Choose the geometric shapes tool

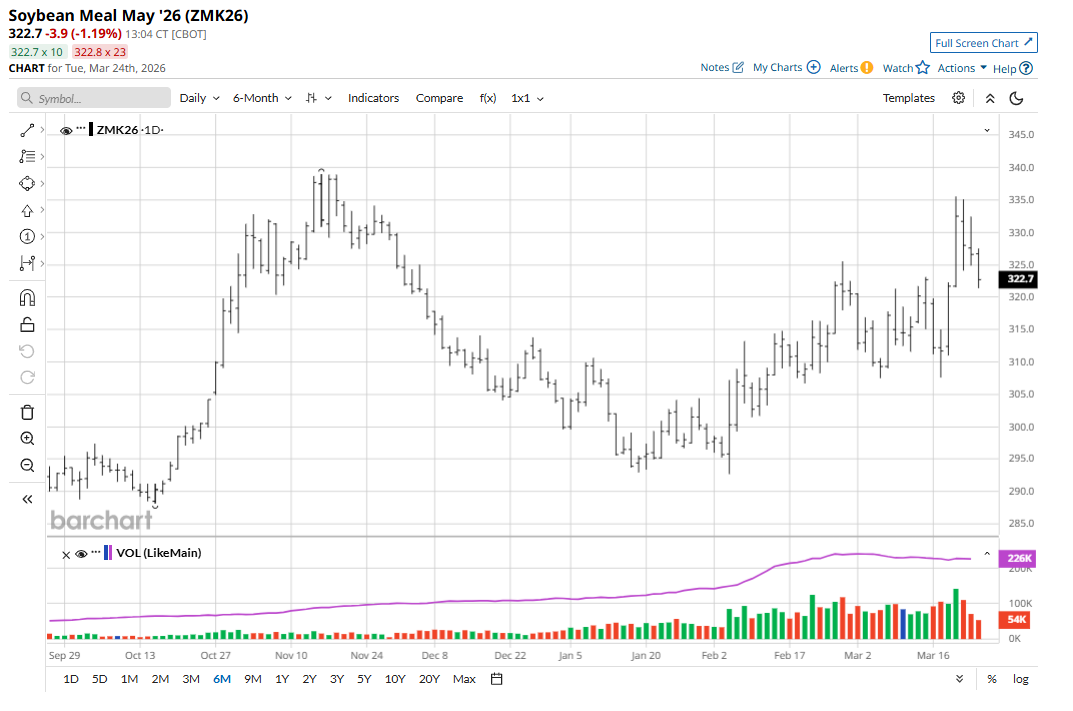[x=27, y=183]
